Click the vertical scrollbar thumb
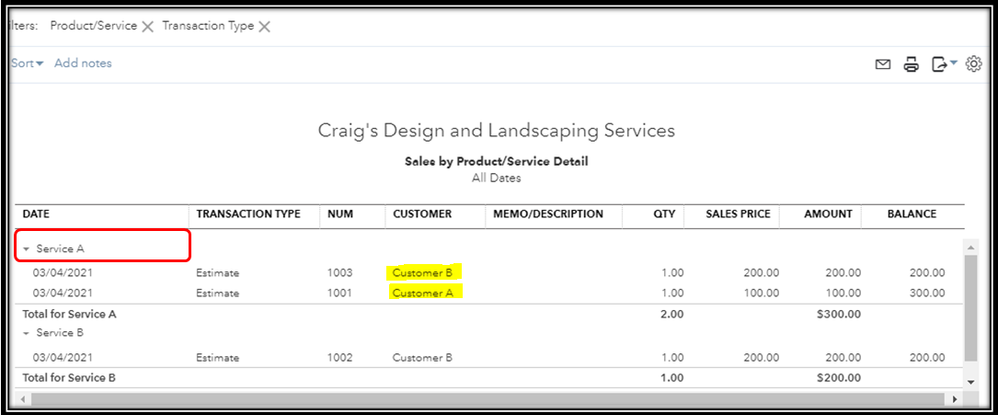The width and height of the screenshot is (998, 415). pos(971,309)
